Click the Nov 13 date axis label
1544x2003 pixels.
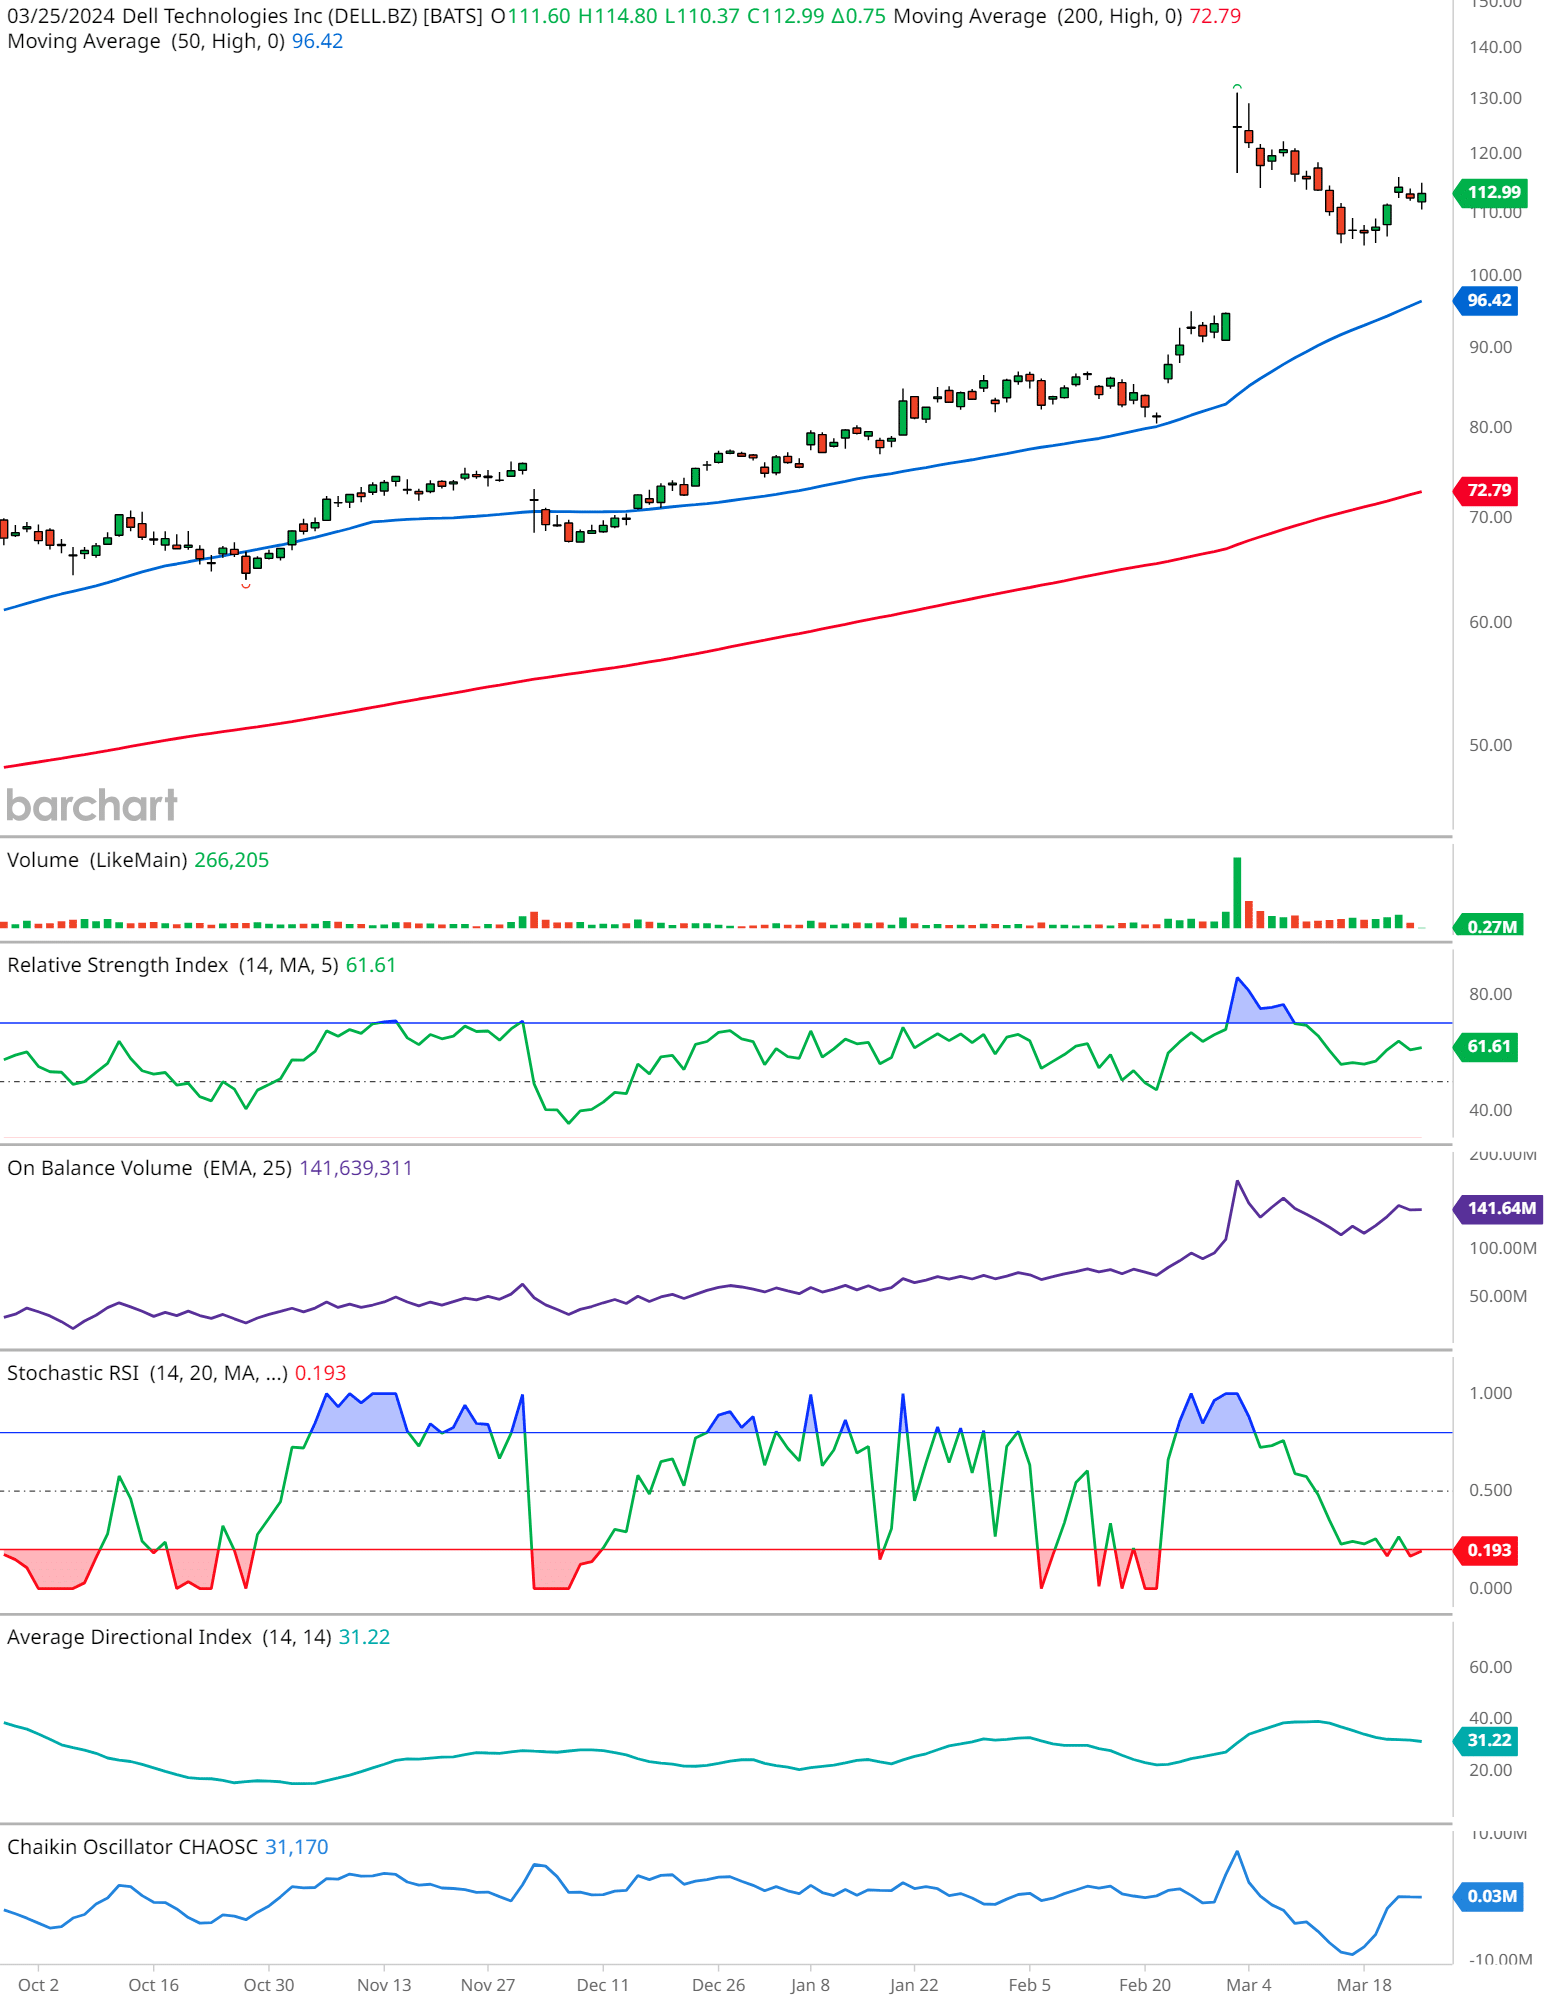tap(384, 1985)
